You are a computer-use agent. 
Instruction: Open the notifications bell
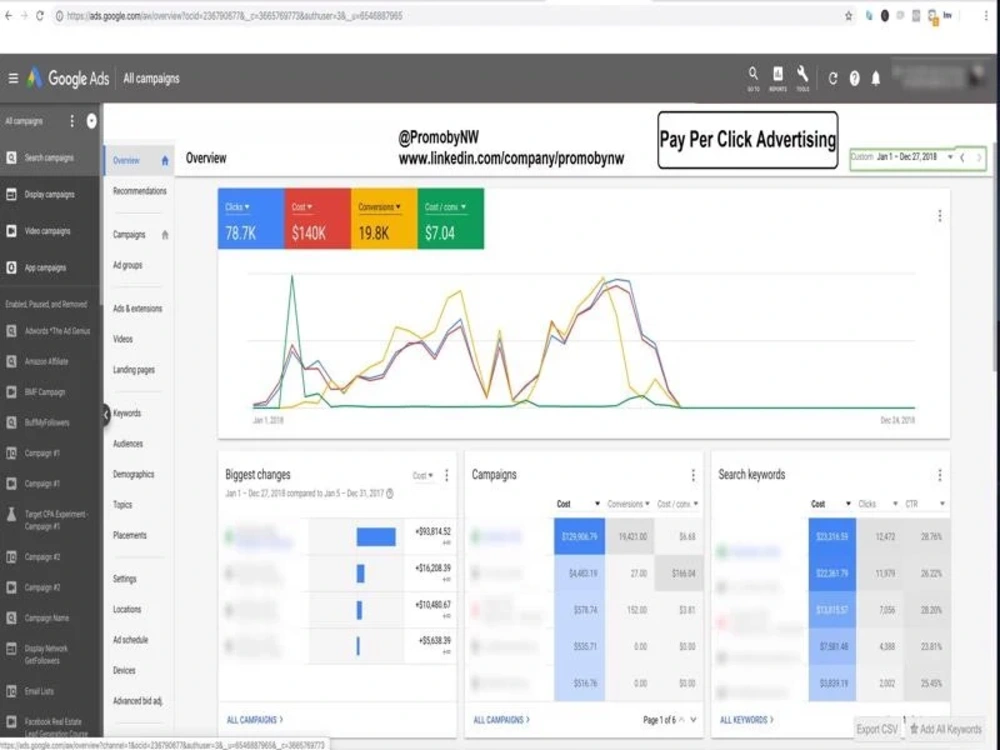tap(876, 78)
